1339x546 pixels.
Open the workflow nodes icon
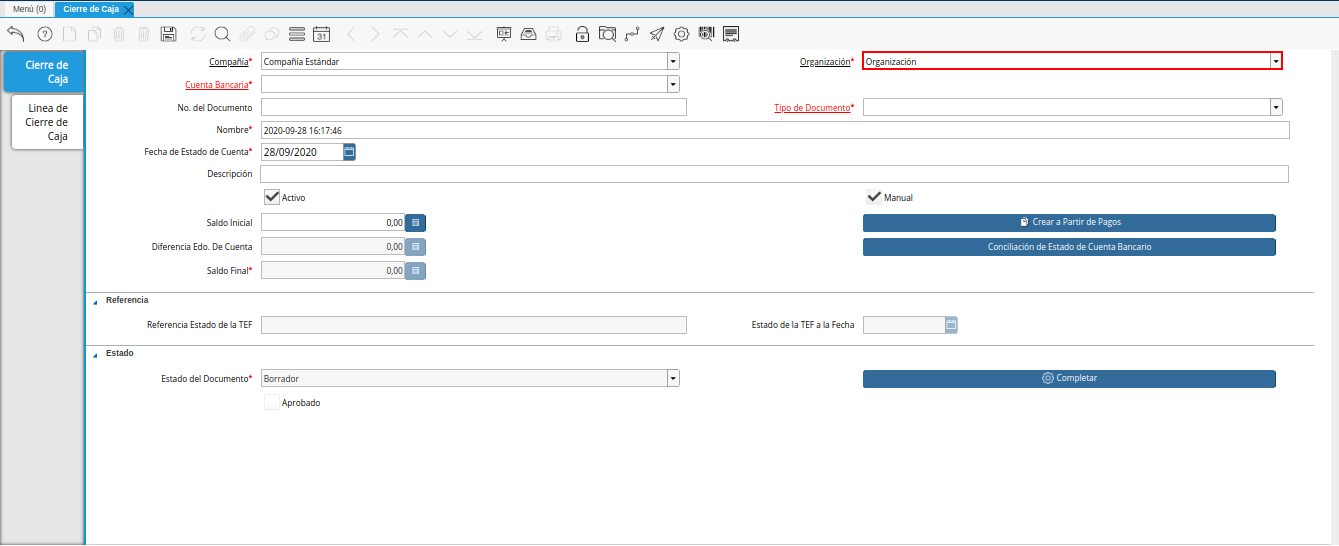click(632, 34)
